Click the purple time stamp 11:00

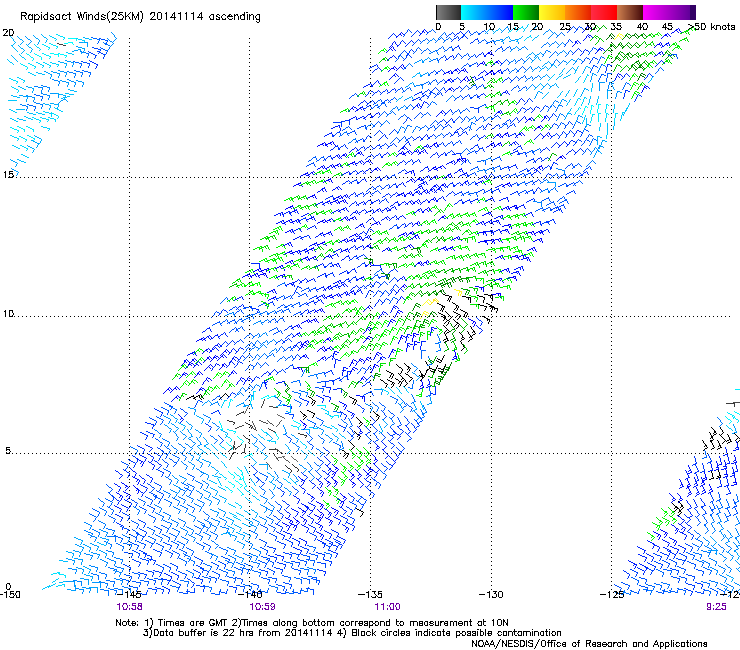tap(387, 607)
